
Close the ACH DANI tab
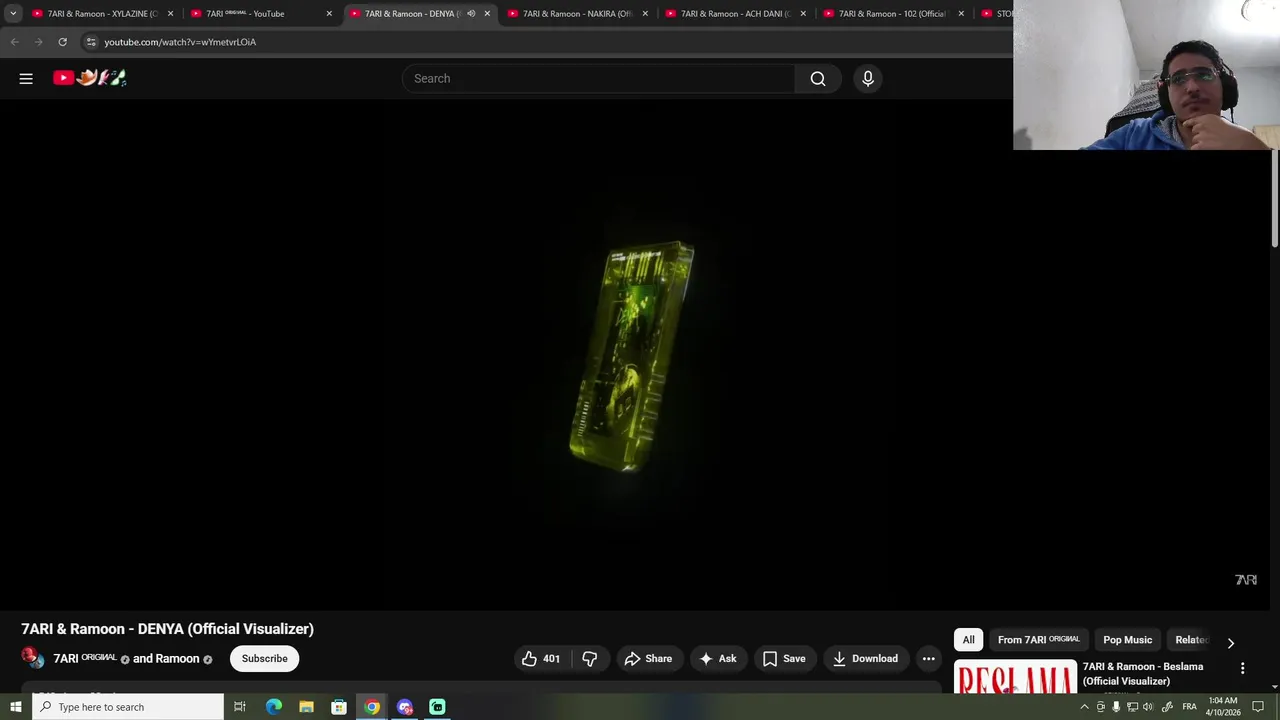click(803, 14)
